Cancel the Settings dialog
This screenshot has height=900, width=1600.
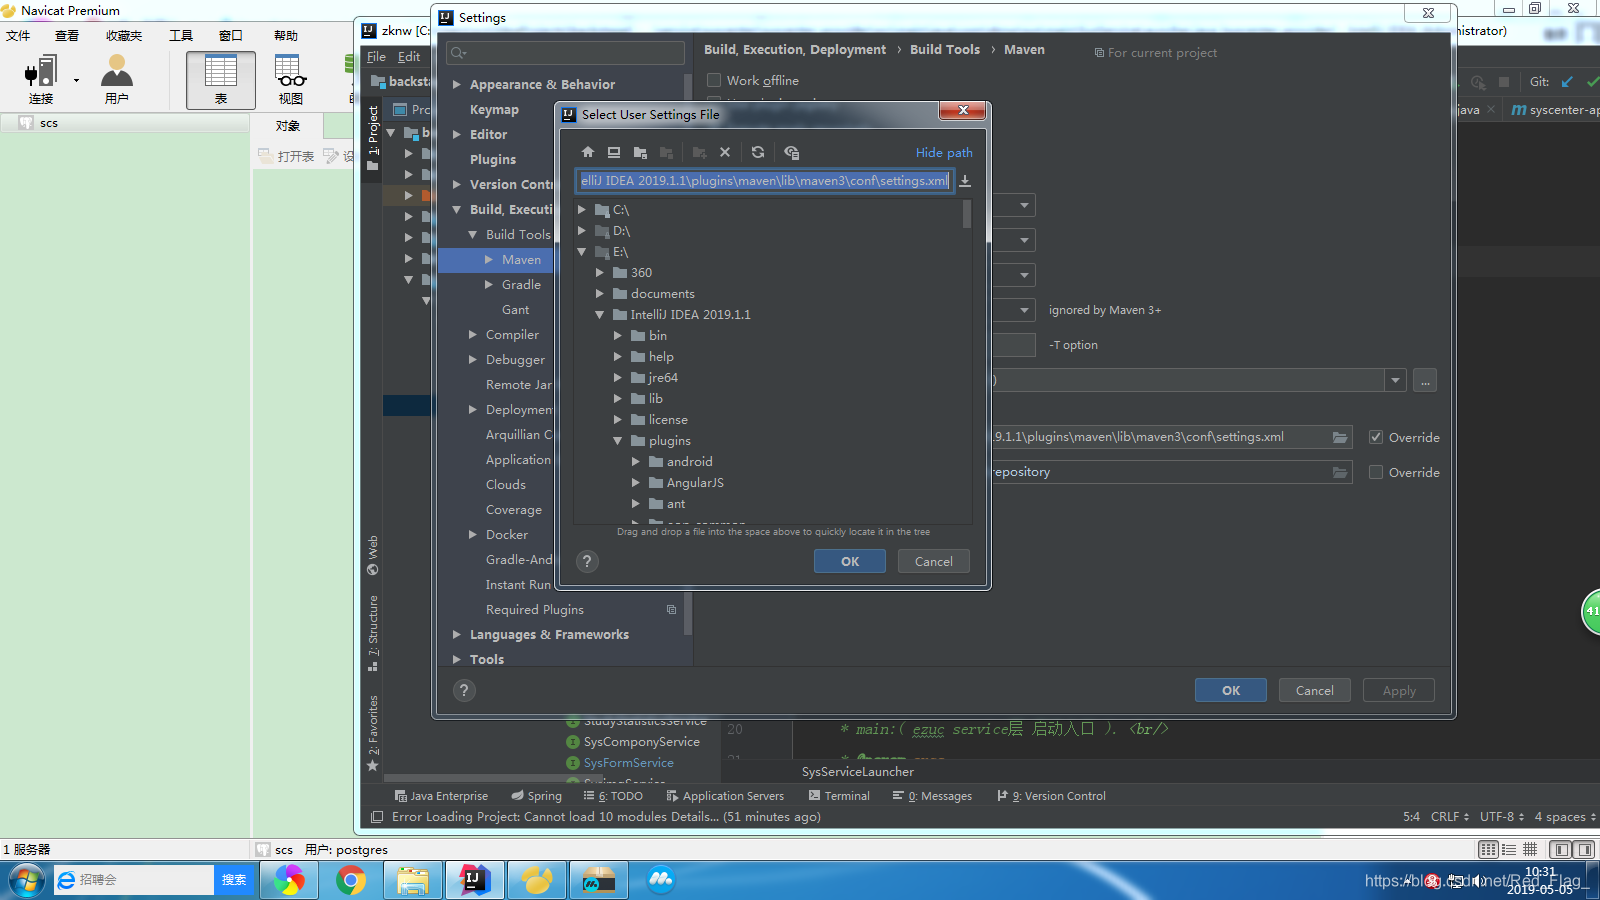[x=1315, y=690]
